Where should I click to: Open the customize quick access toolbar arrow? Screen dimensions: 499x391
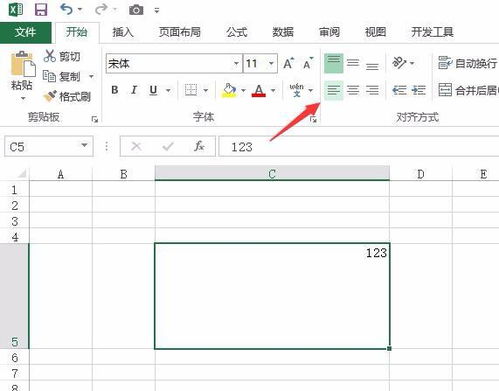tap(157, 11)
